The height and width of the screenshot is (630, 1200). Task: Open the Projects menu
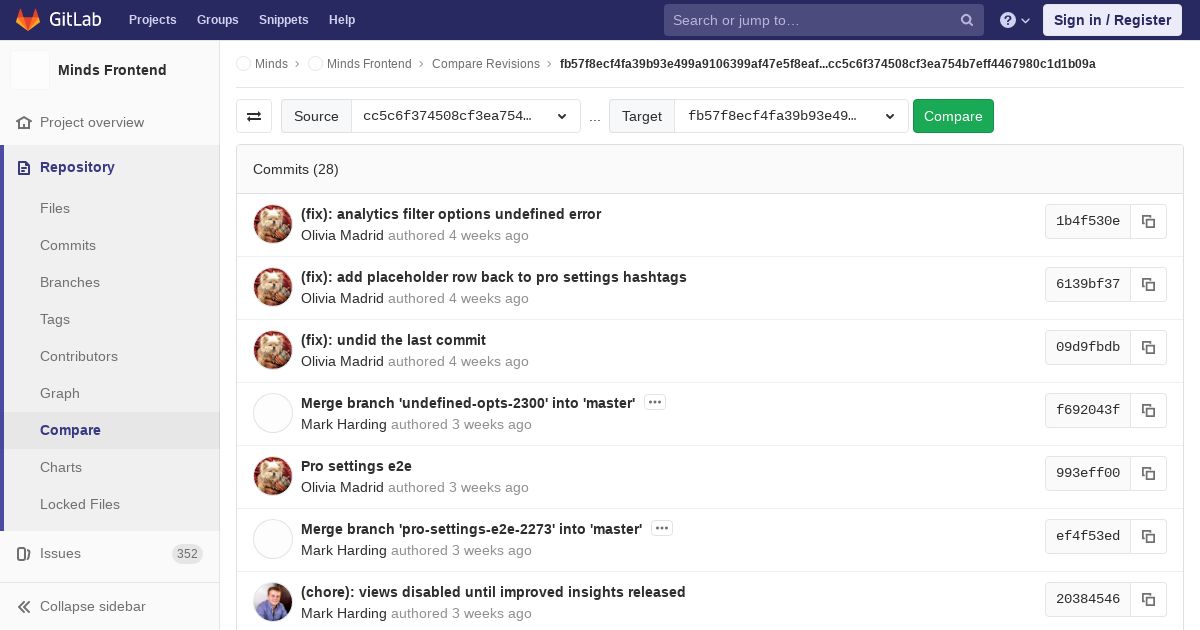point(153,20)
